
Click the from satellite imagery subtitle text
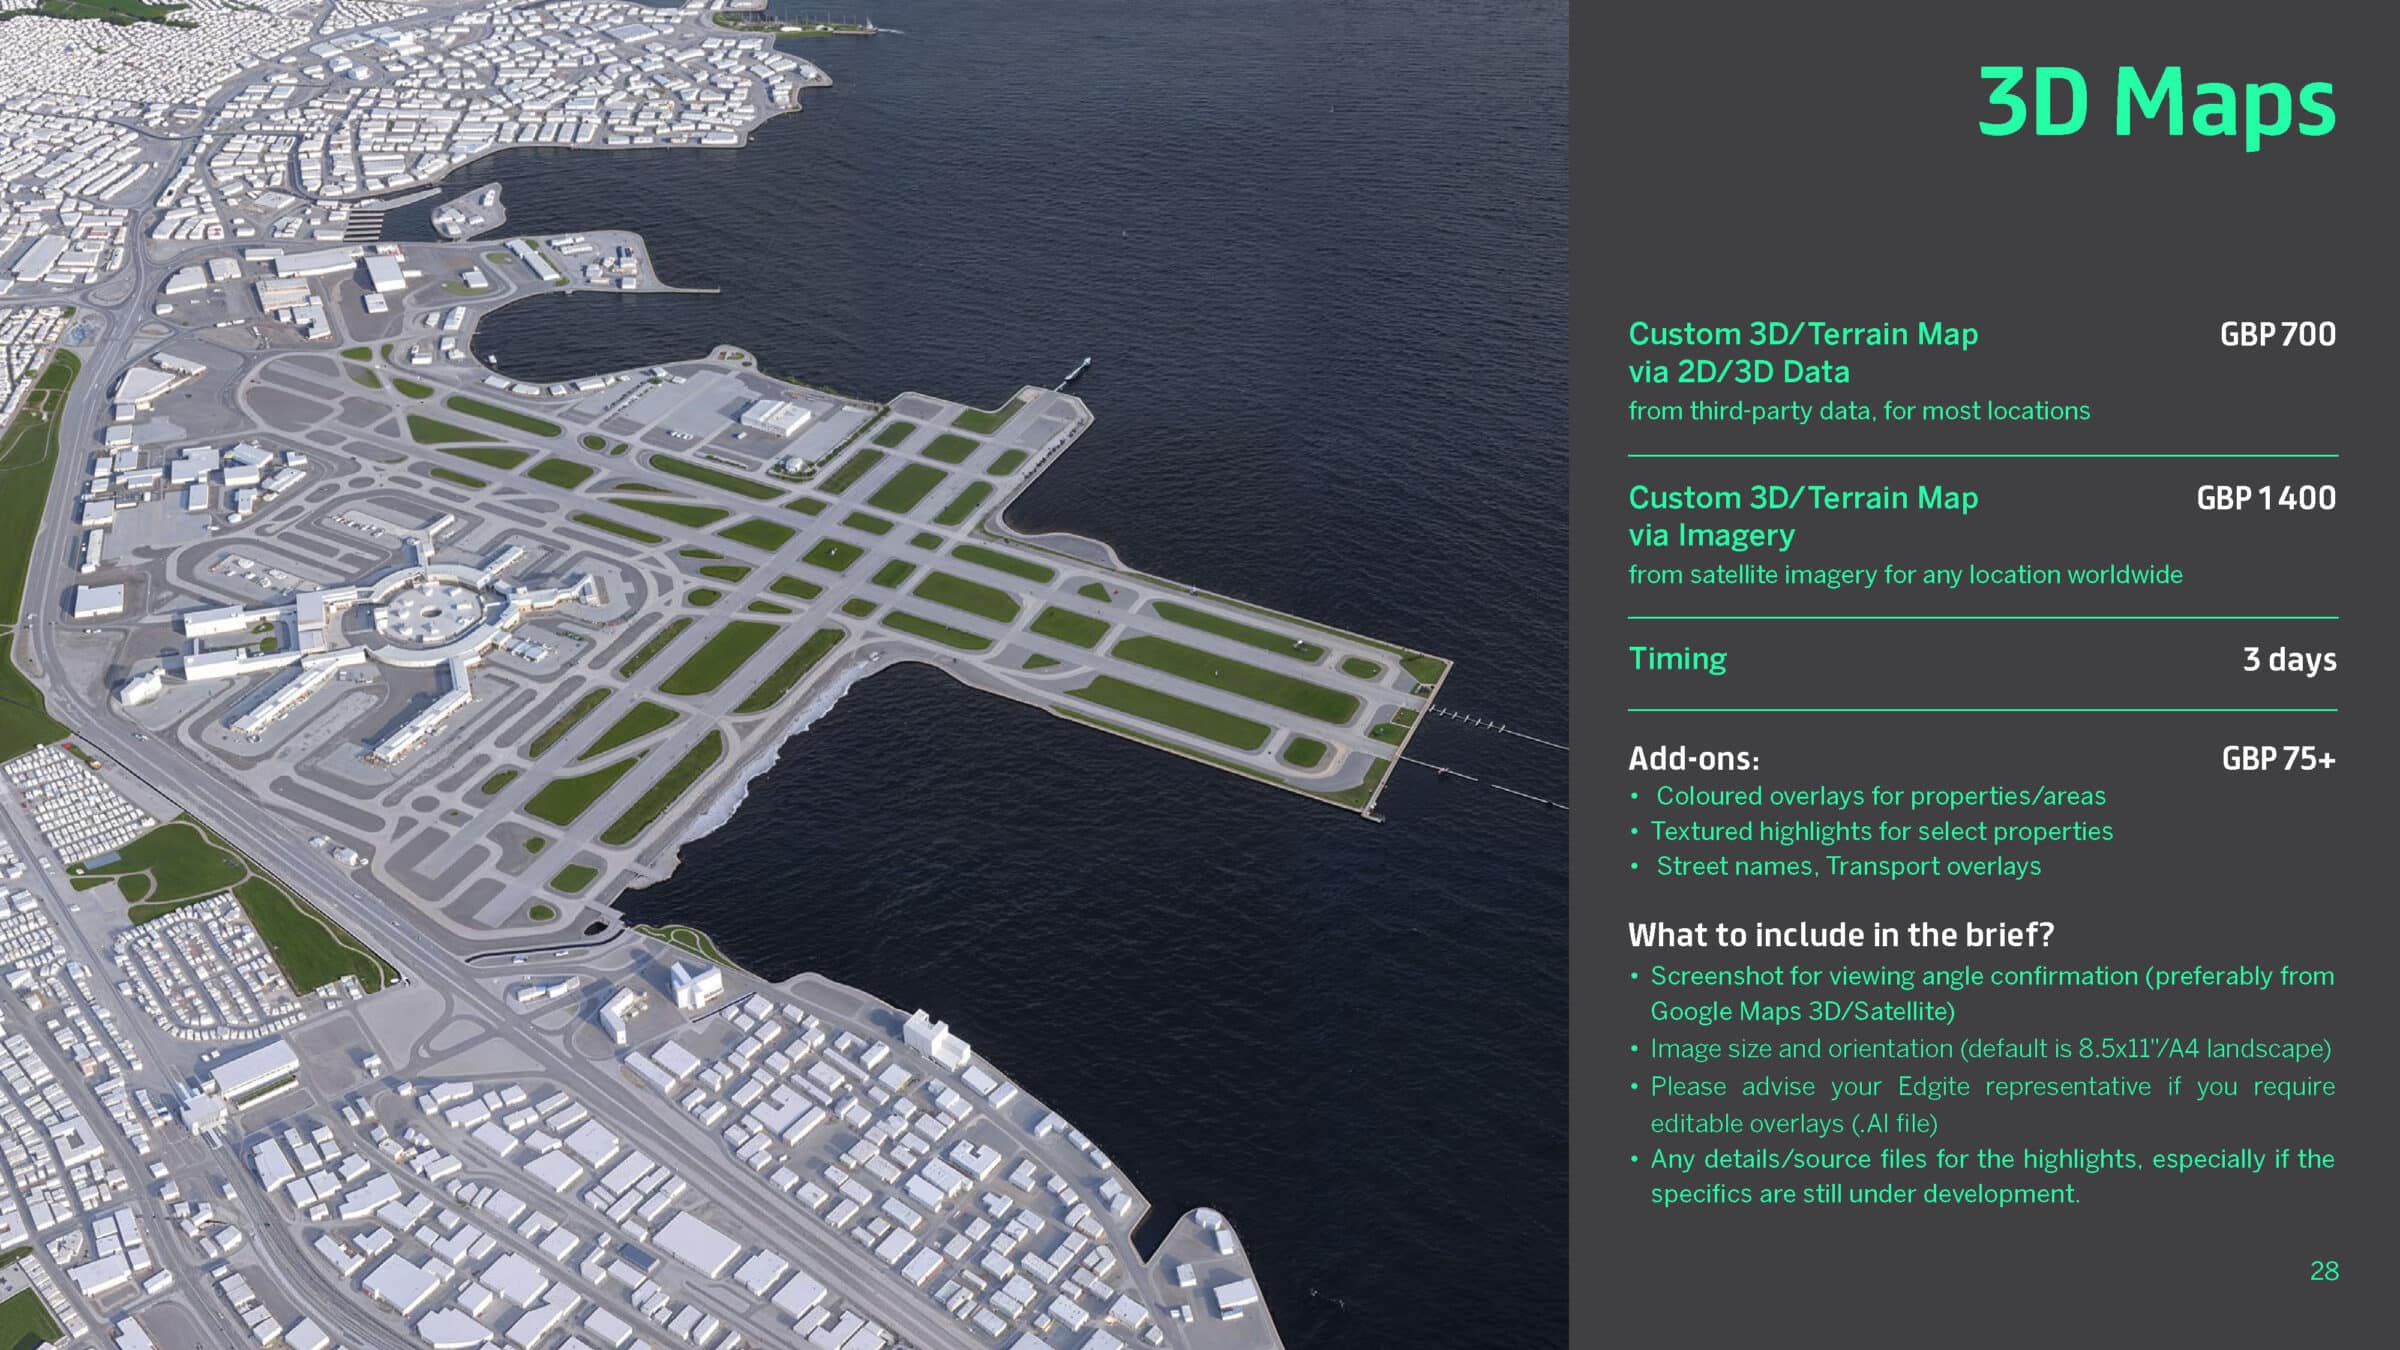pos(1904,575)
